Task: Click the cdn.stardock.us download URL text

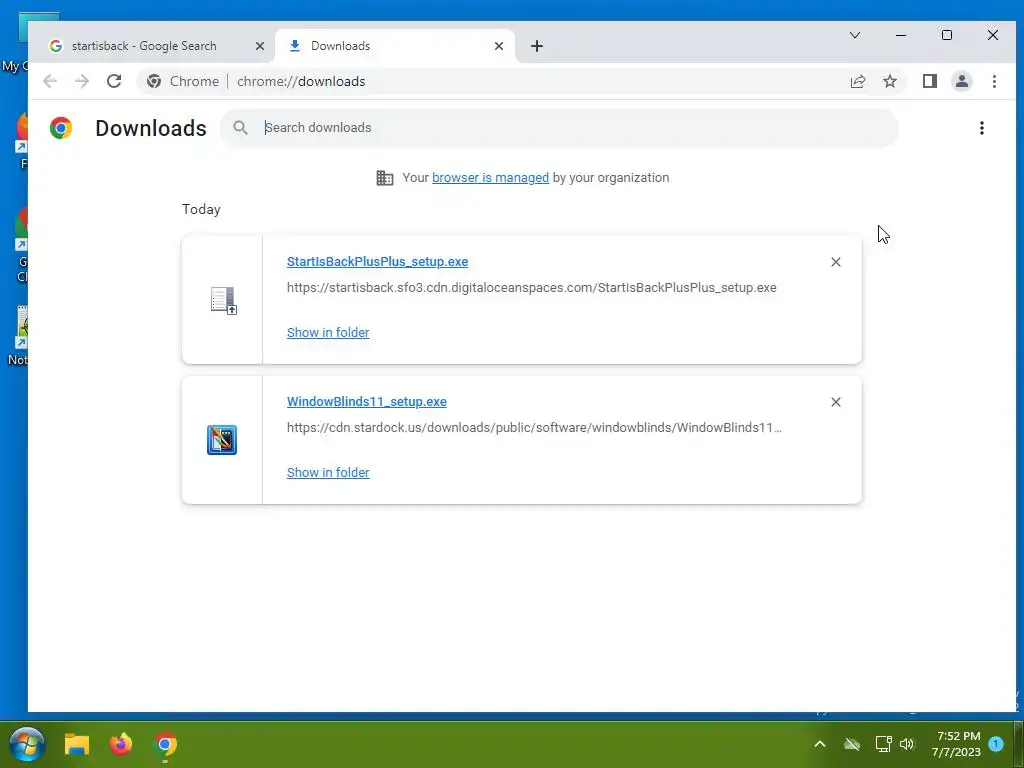Action: [534, 427]
